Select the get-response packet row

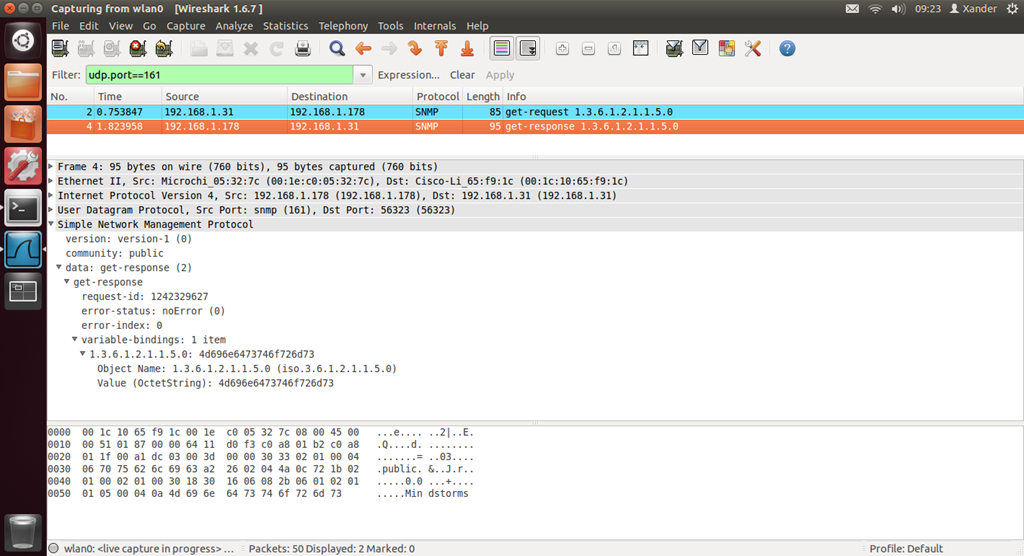point(535,127)
